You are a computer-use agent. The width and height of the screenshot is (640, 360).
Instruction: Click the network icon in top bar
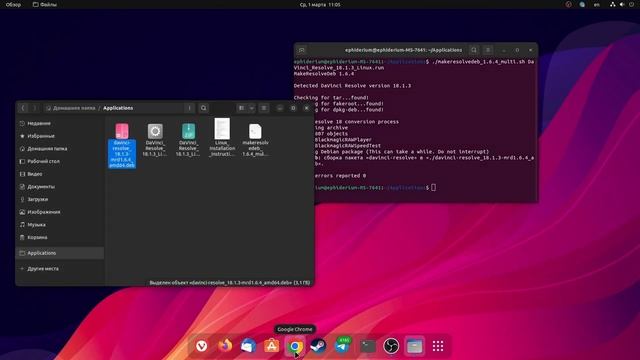613,4
